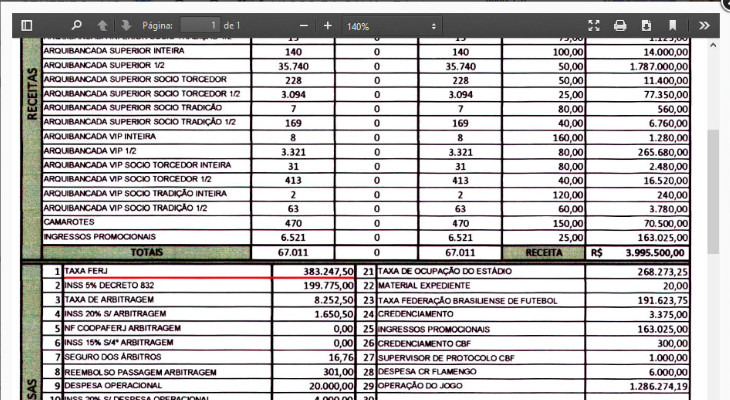730x400 pixels.
Task: Switch to presentation fullscreen mode
Action: tap(593, 24)
